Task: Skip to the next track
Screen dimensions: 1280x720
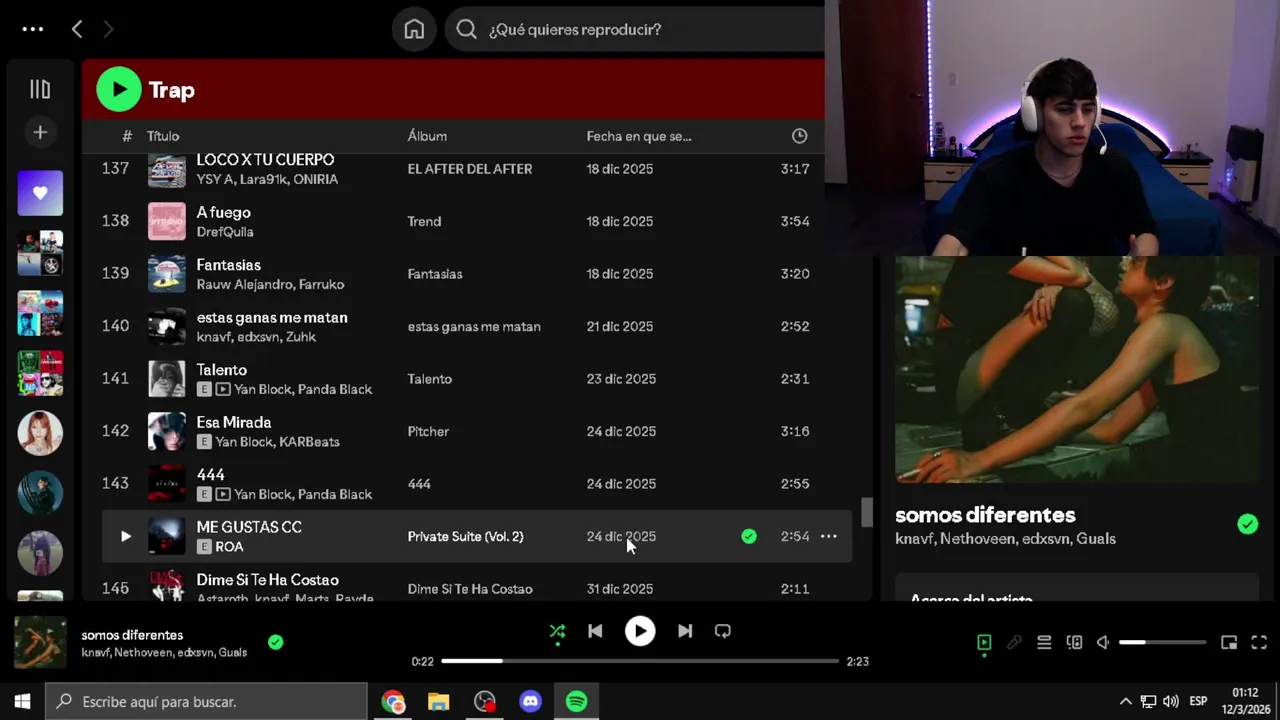Action: [685, 631]
